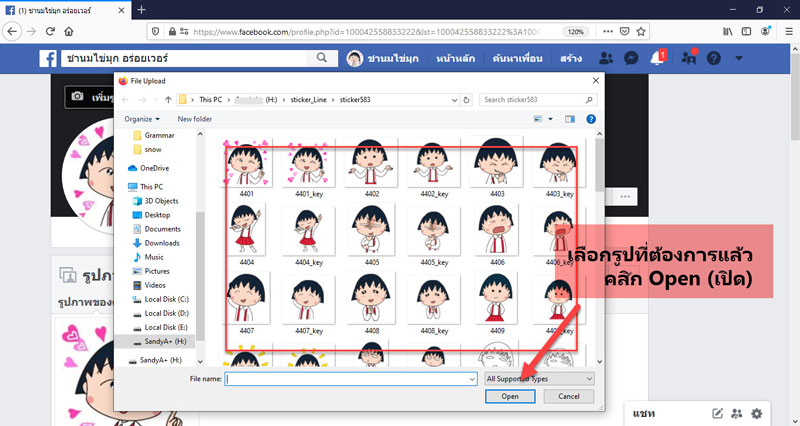Viewport: 800px width, 426px height.
Task: Open Facebook notifications bell
Action: point(658,58)
